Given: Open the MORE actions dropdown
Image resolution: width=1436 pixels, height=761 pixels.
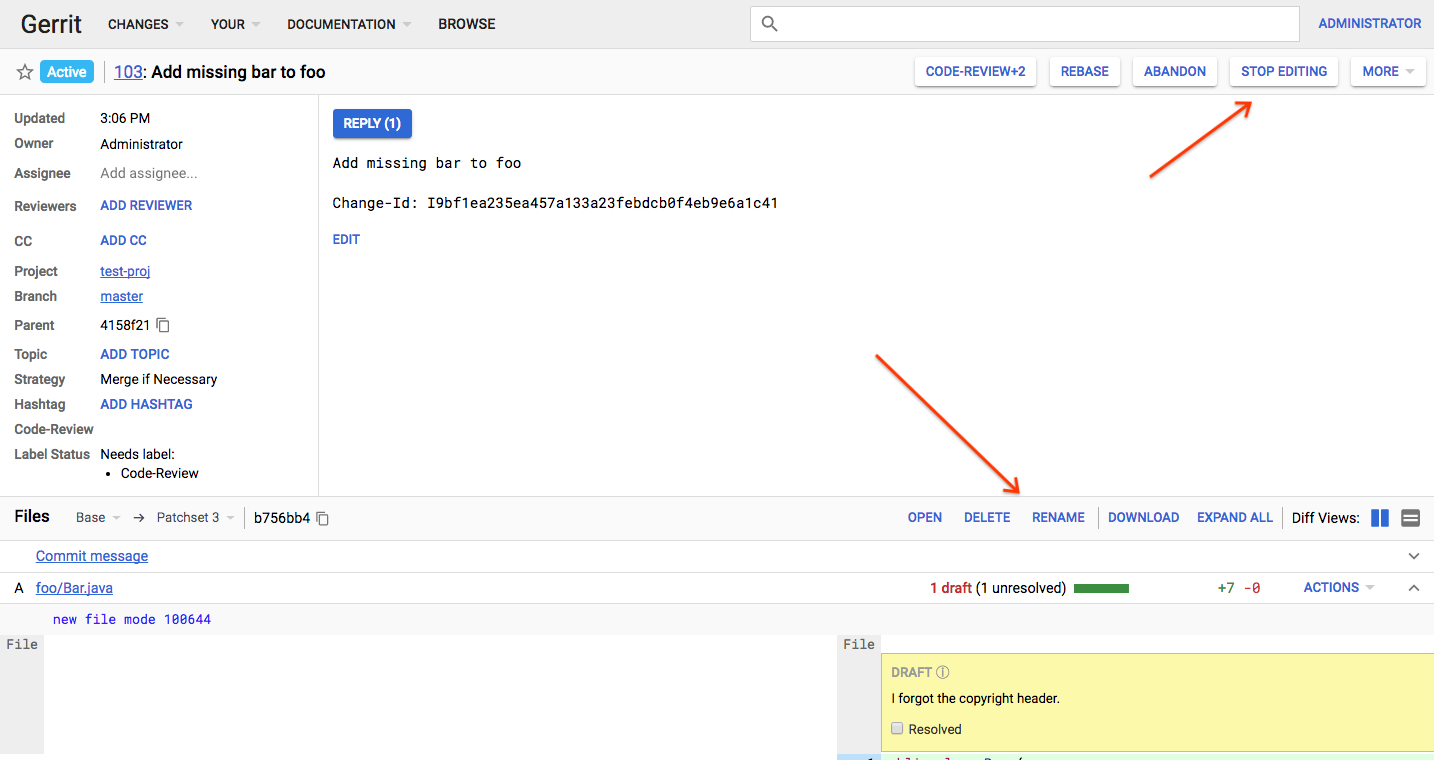Looking at the screenshot, I should point(1387,72).
